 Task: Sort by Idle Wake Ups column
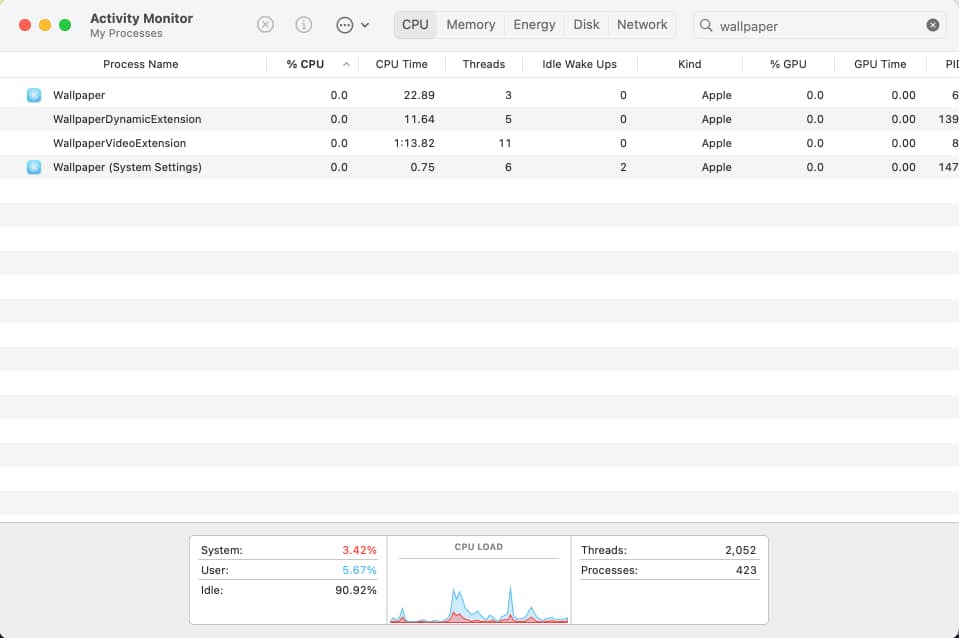tap(579, 64)
